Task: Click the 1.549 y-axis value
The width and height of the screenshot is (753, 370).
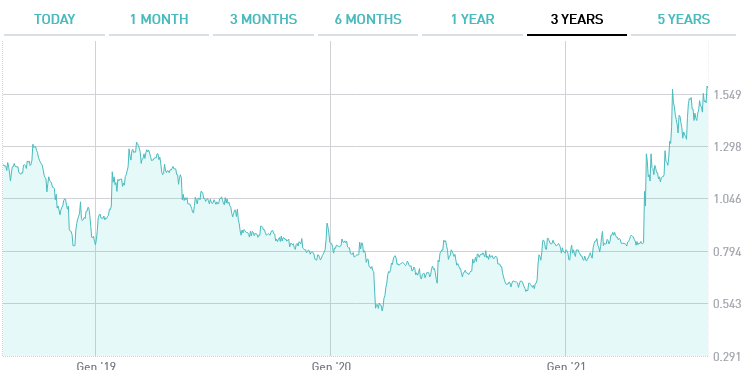Action: coord(728,95)
